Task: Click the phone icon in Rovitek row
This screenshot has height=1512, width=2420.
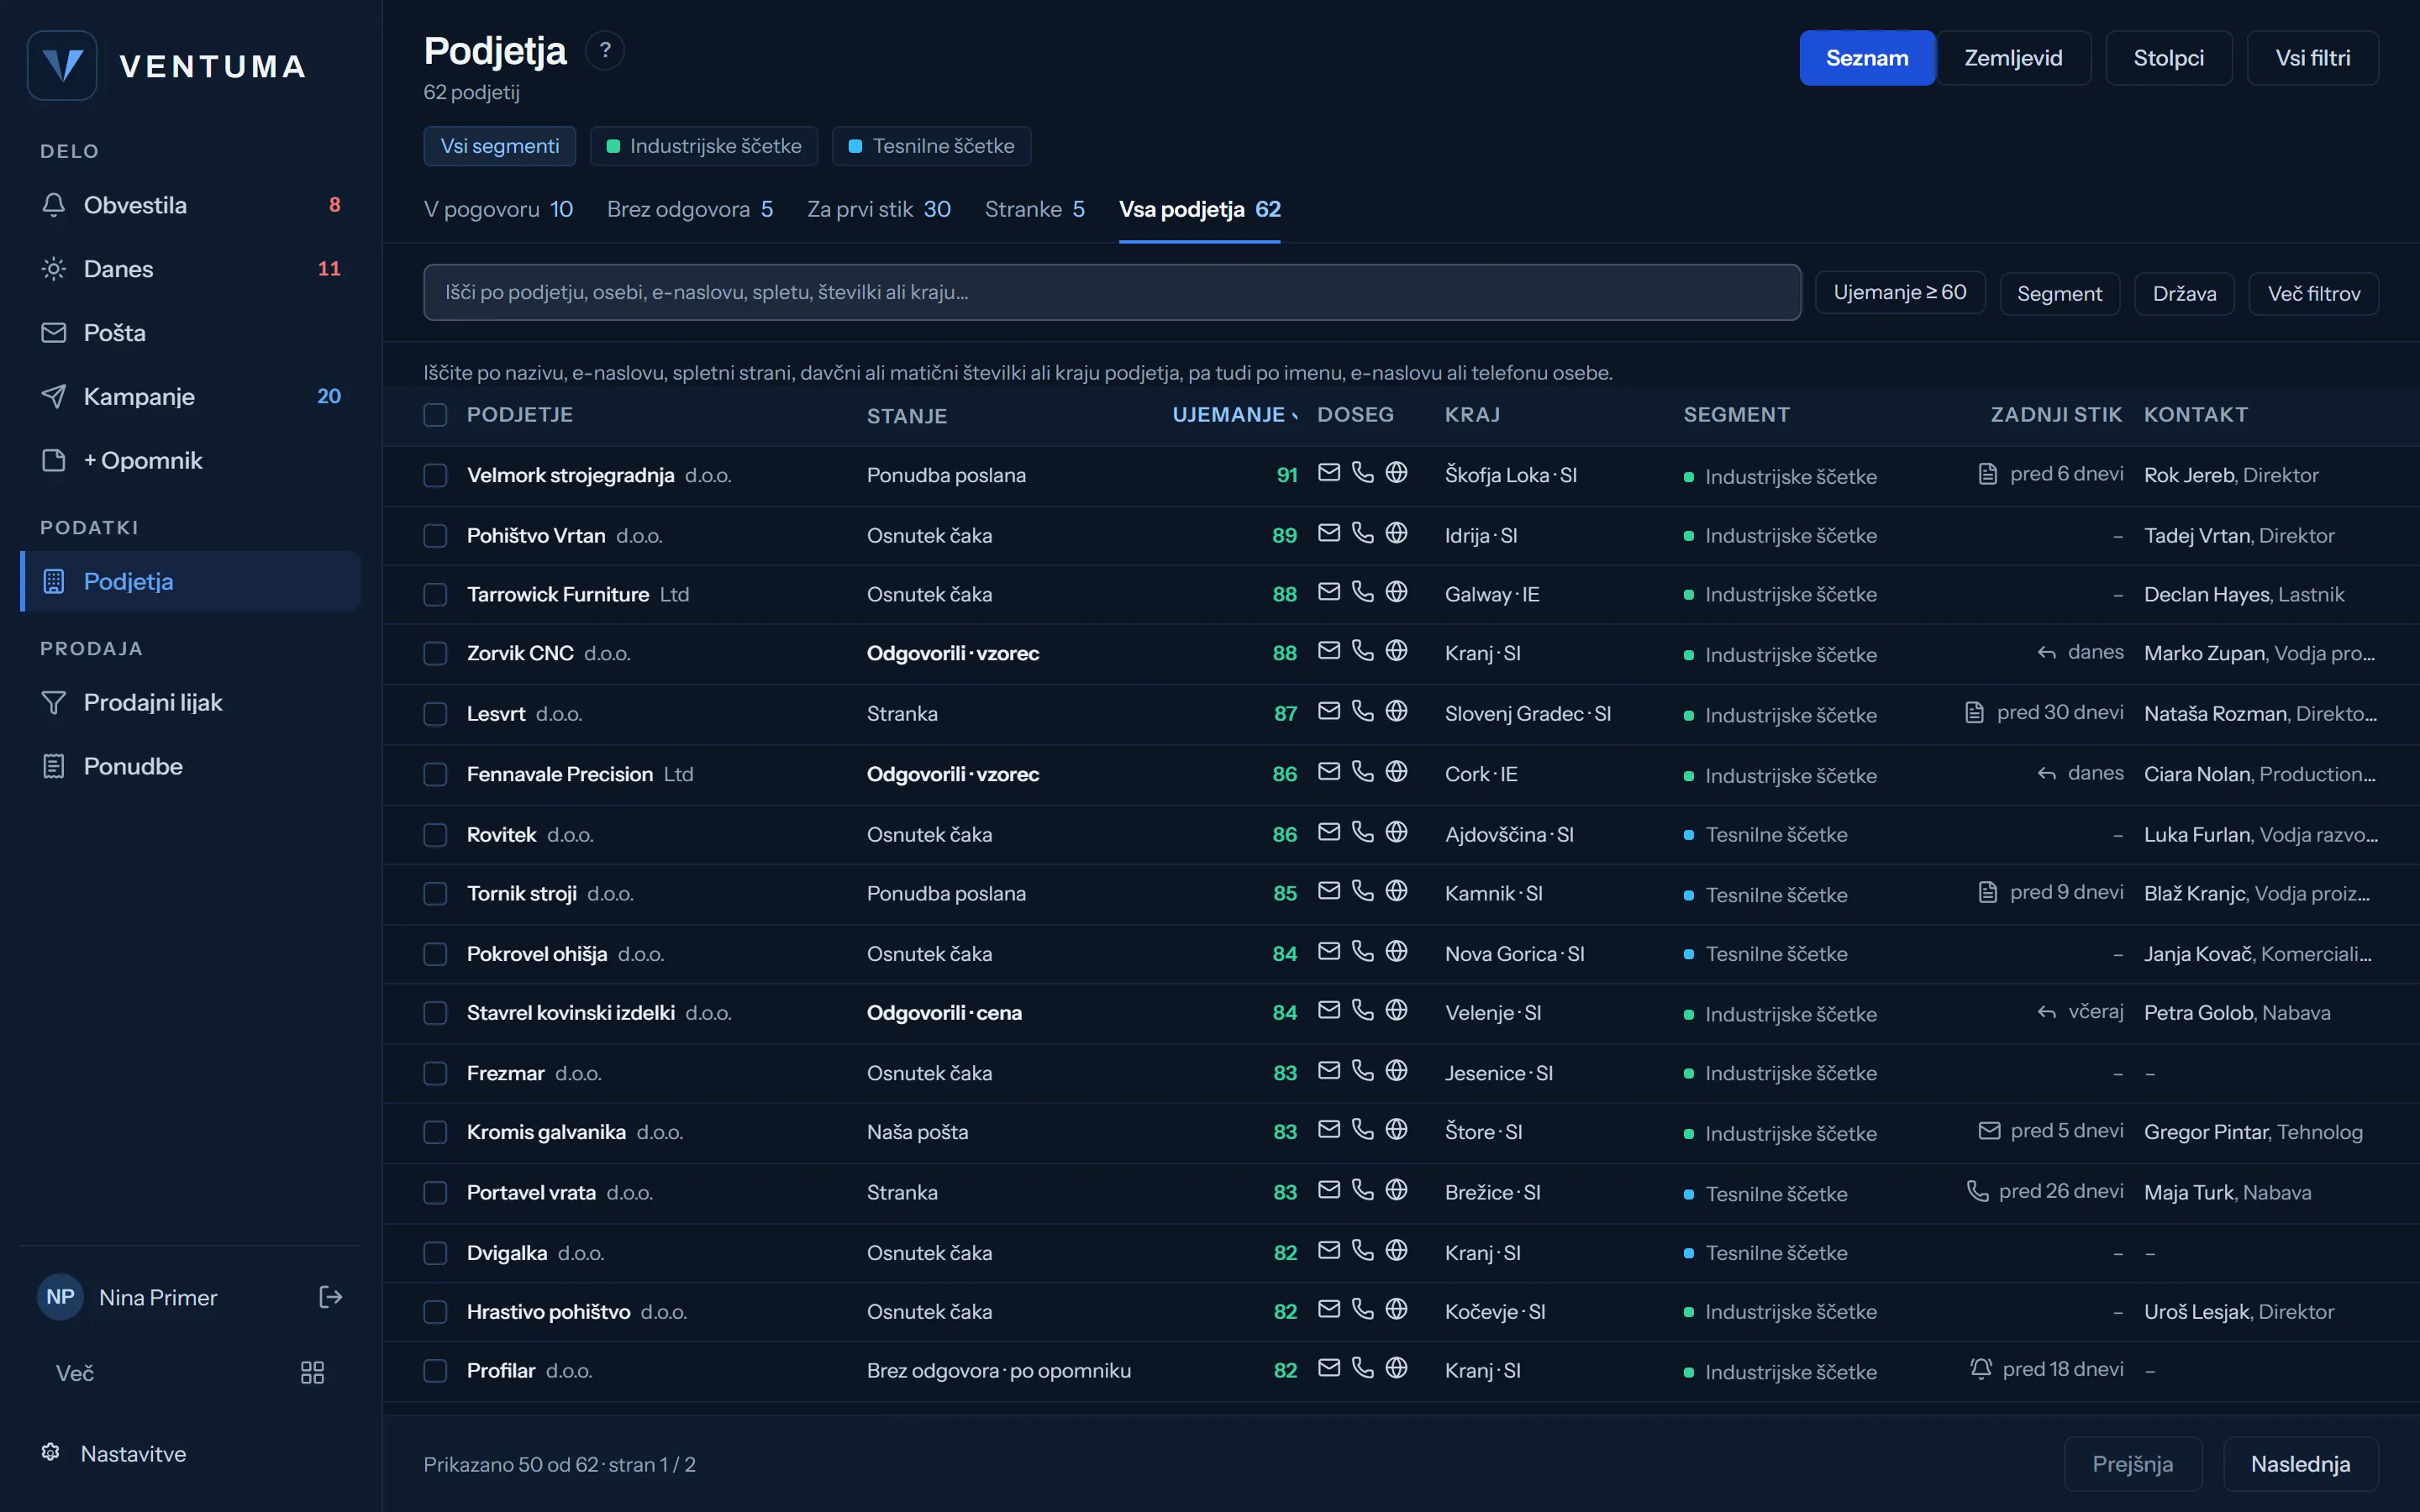Action: (1362, 832)
